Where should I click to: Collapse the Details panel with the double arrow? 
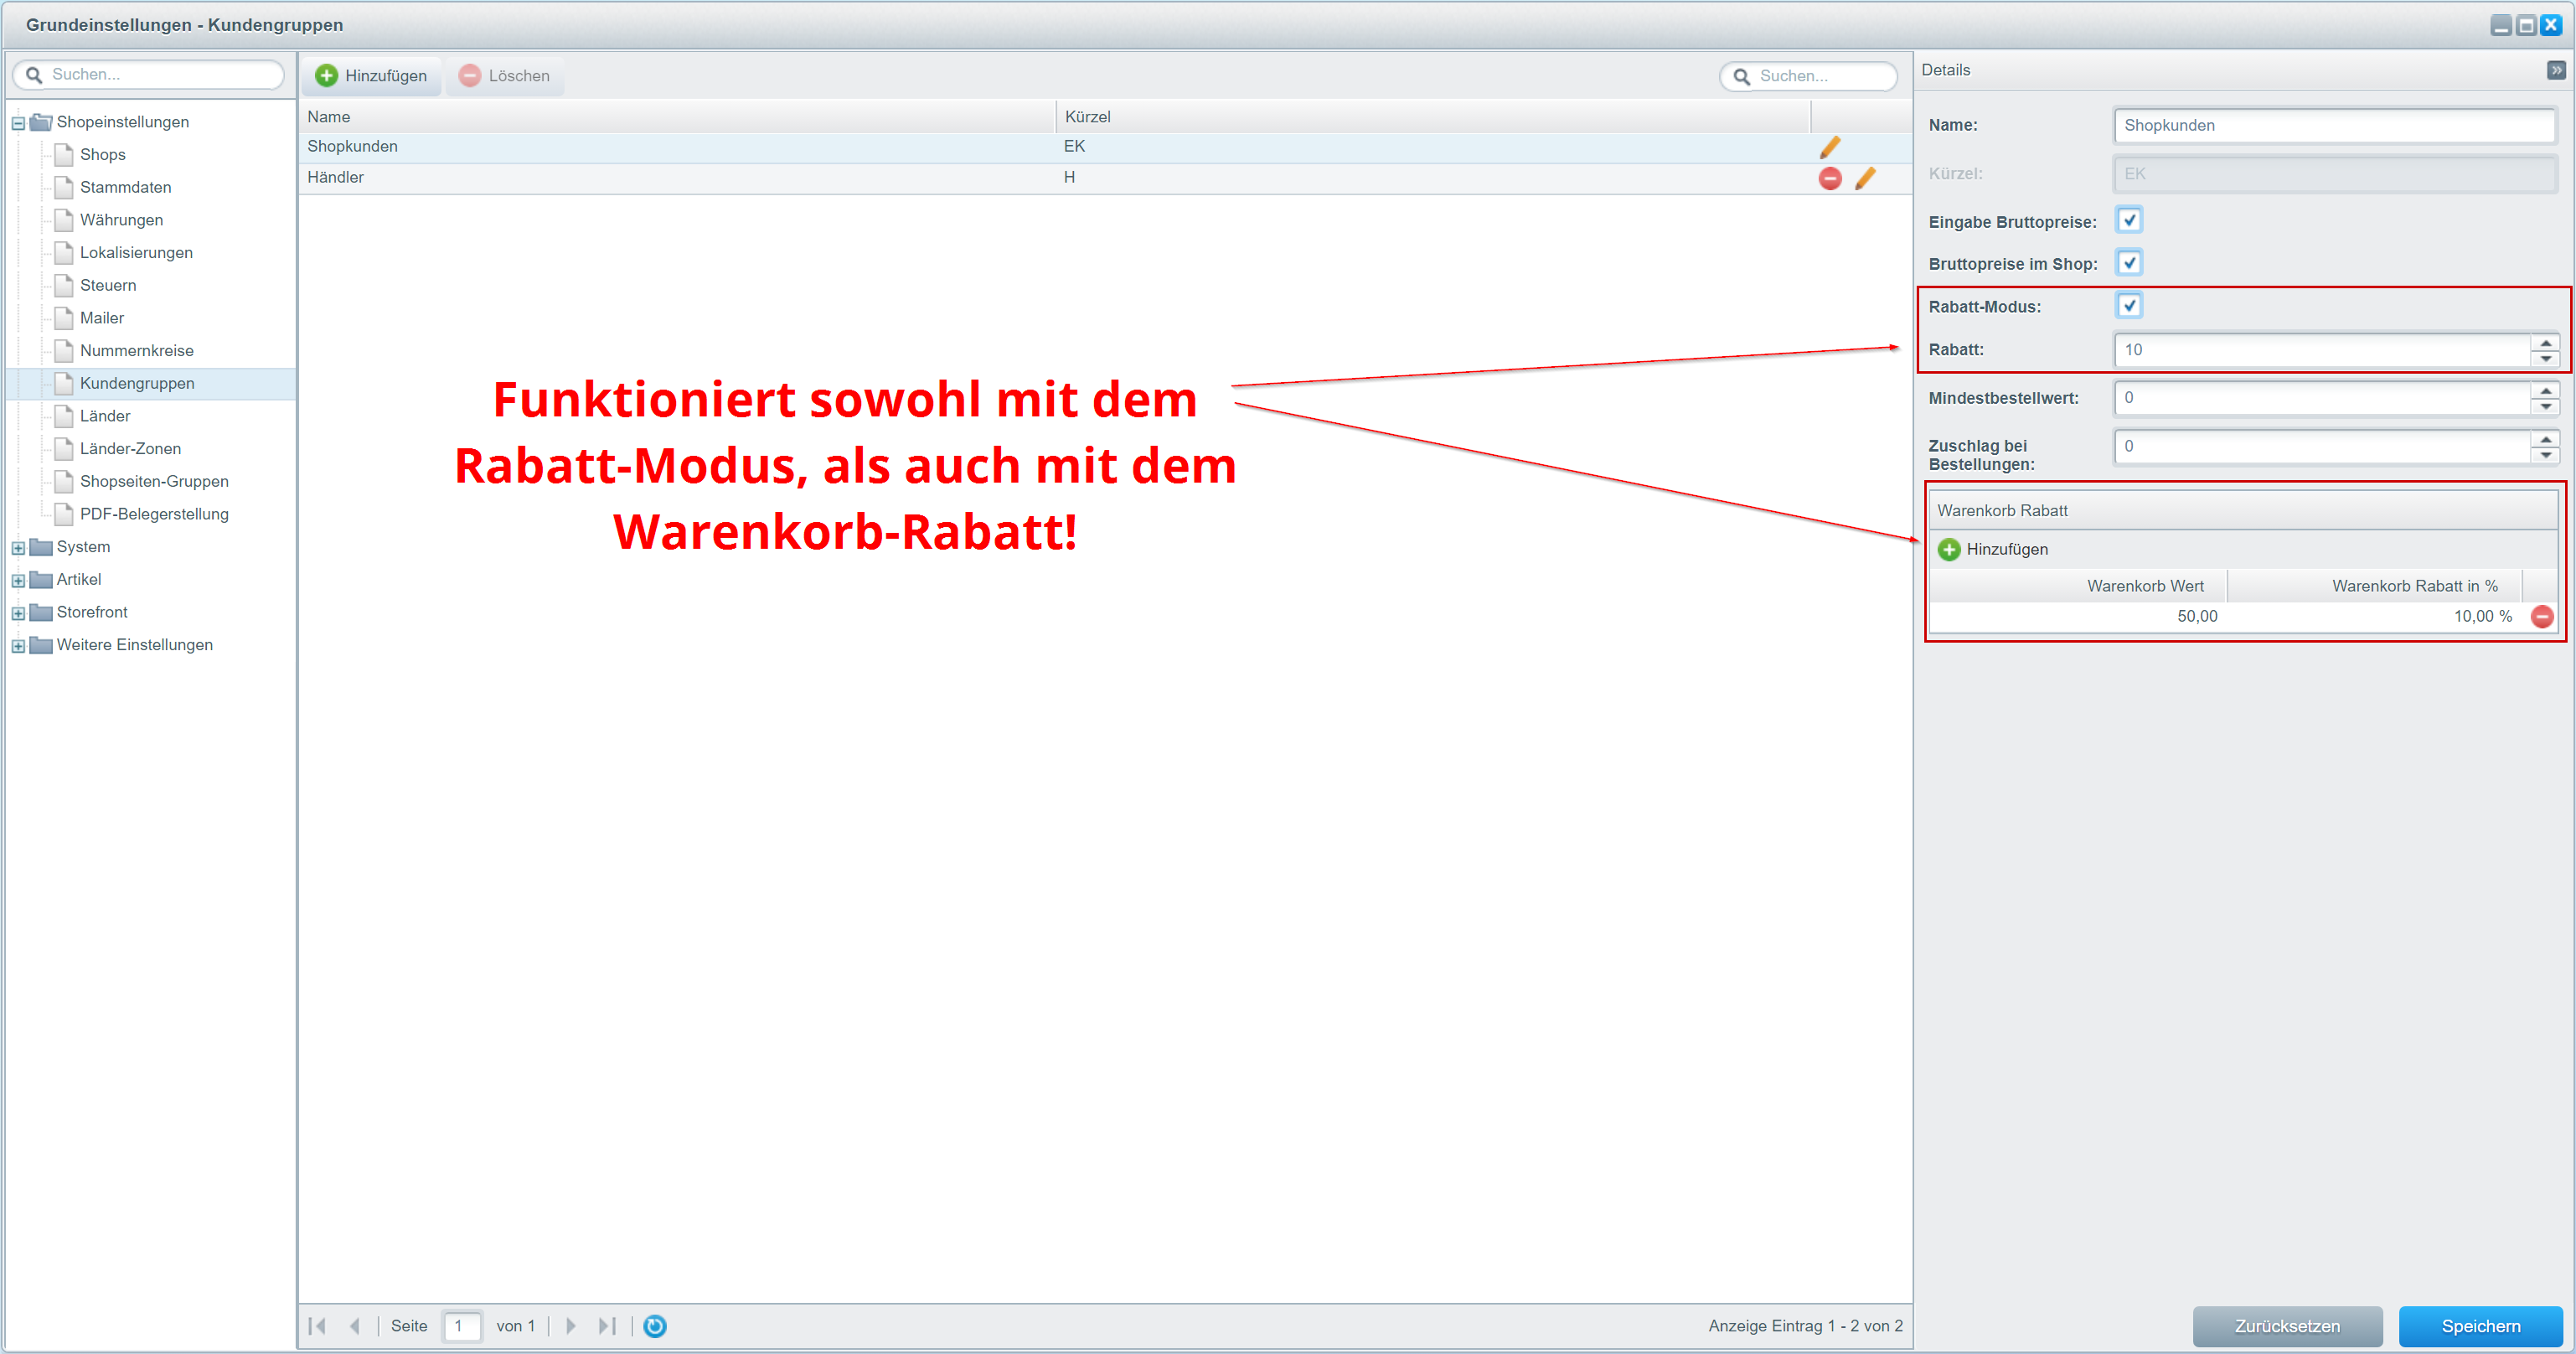tap(2555, 70)
